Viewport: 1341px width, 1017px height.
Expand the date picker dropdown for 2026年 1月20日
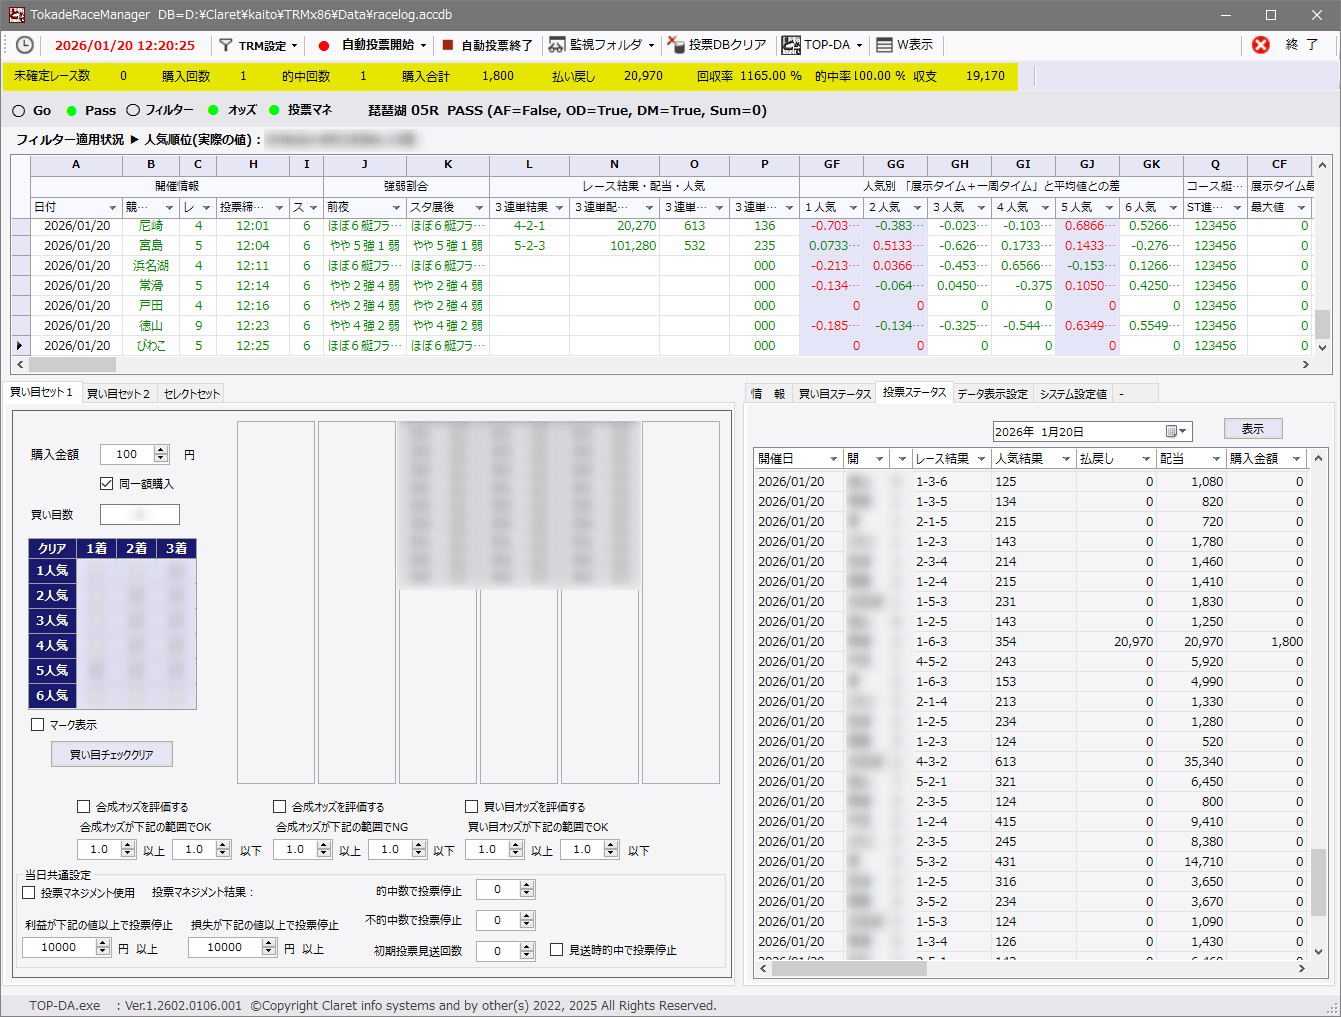point(1177,432)
